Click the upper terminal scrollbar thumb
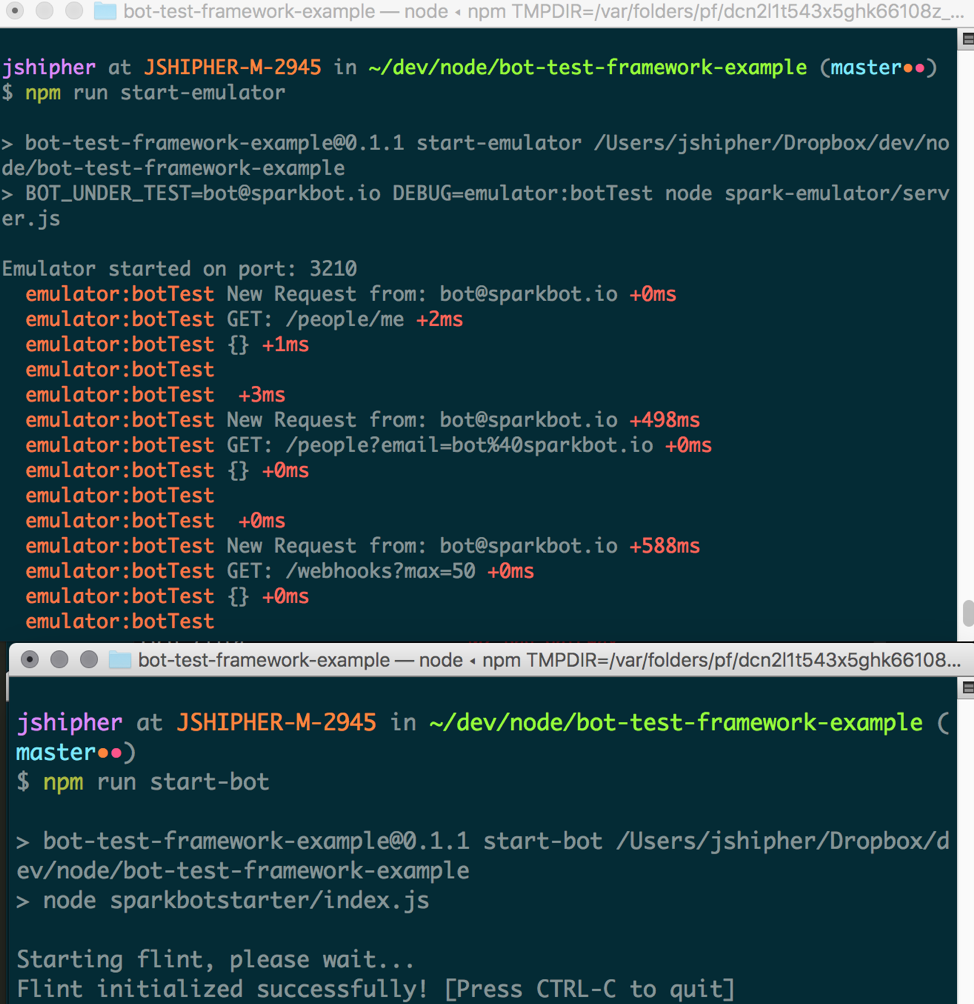974x1004 pixels. [x=968, y=613]
